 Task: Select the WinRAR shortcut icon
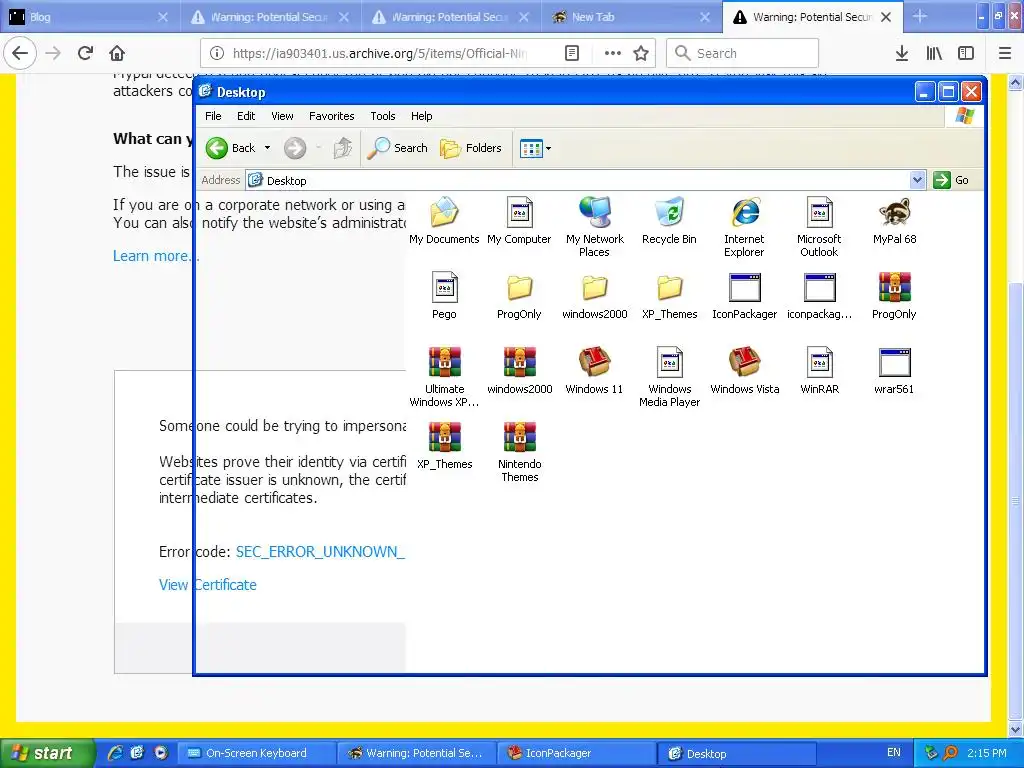point(819,362)
